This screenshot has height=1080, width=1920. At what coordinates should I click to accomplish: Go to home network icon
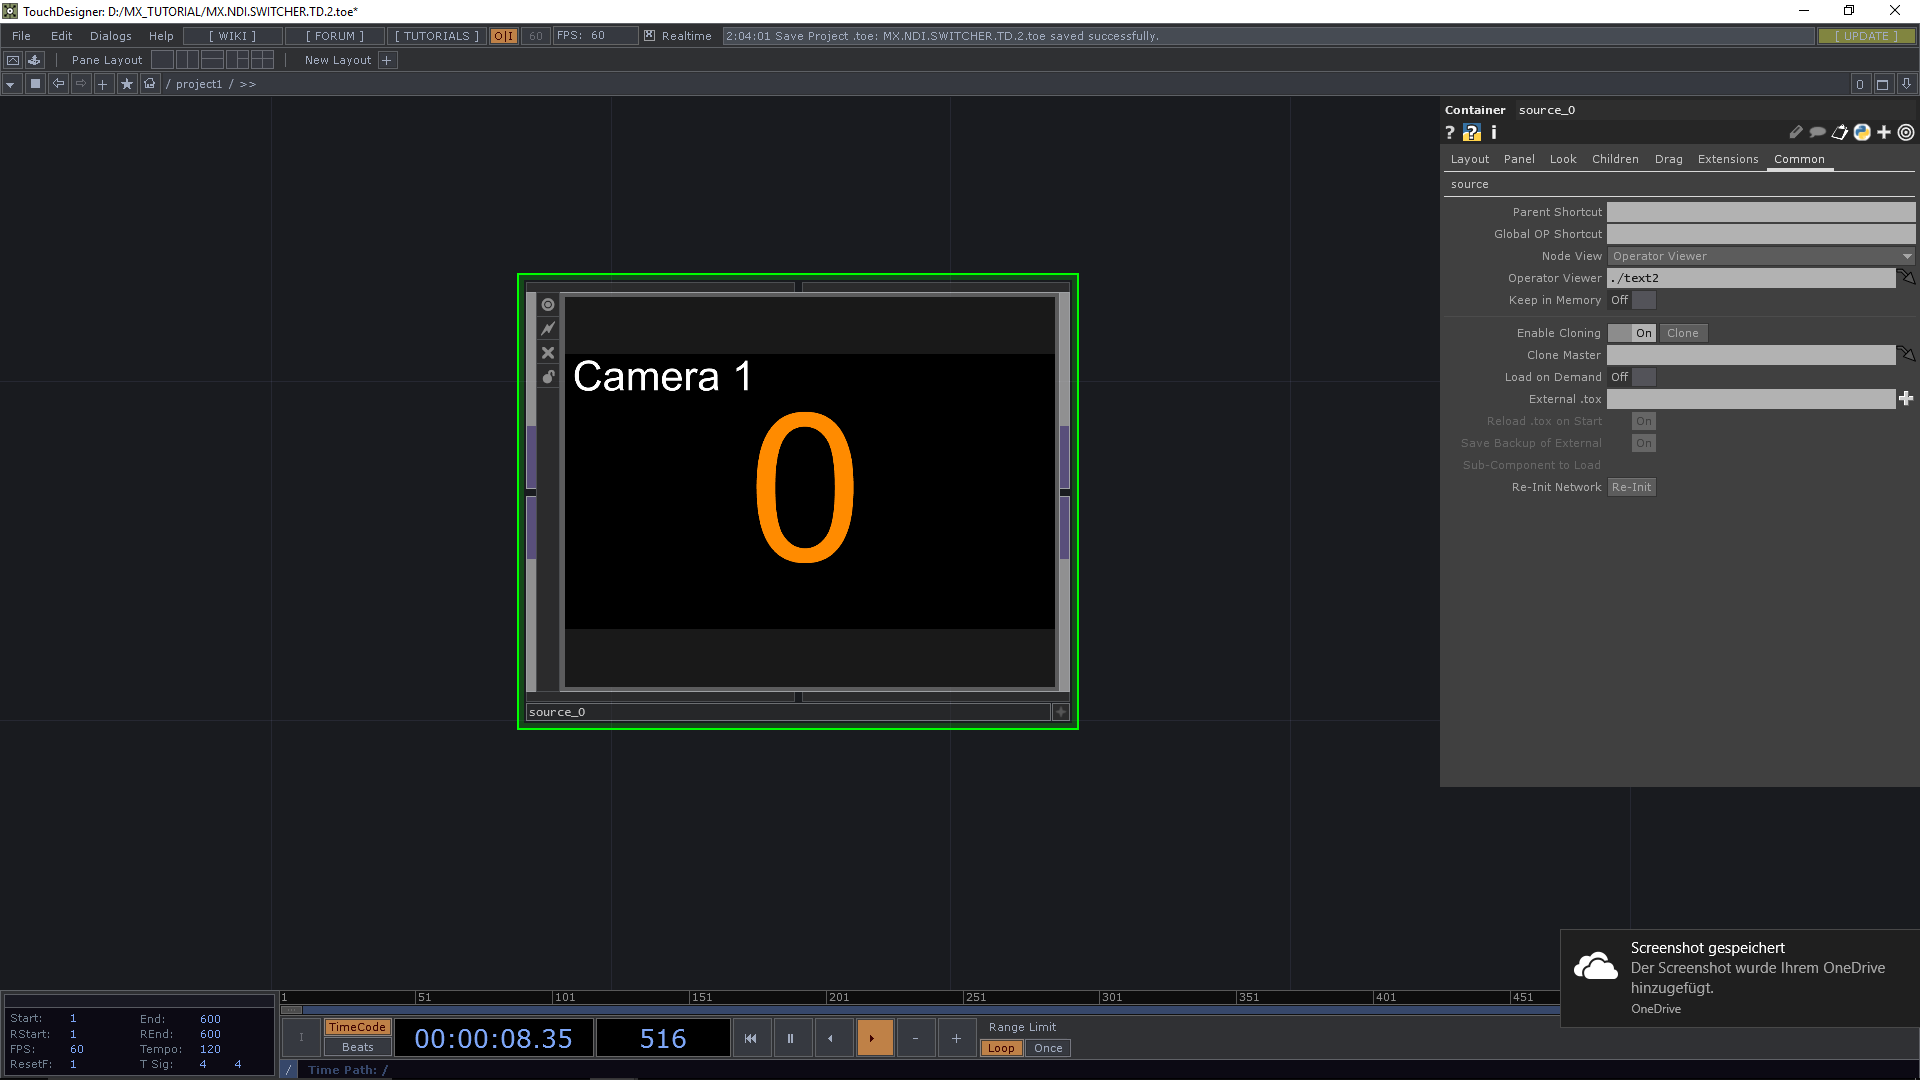pos(149,84)
